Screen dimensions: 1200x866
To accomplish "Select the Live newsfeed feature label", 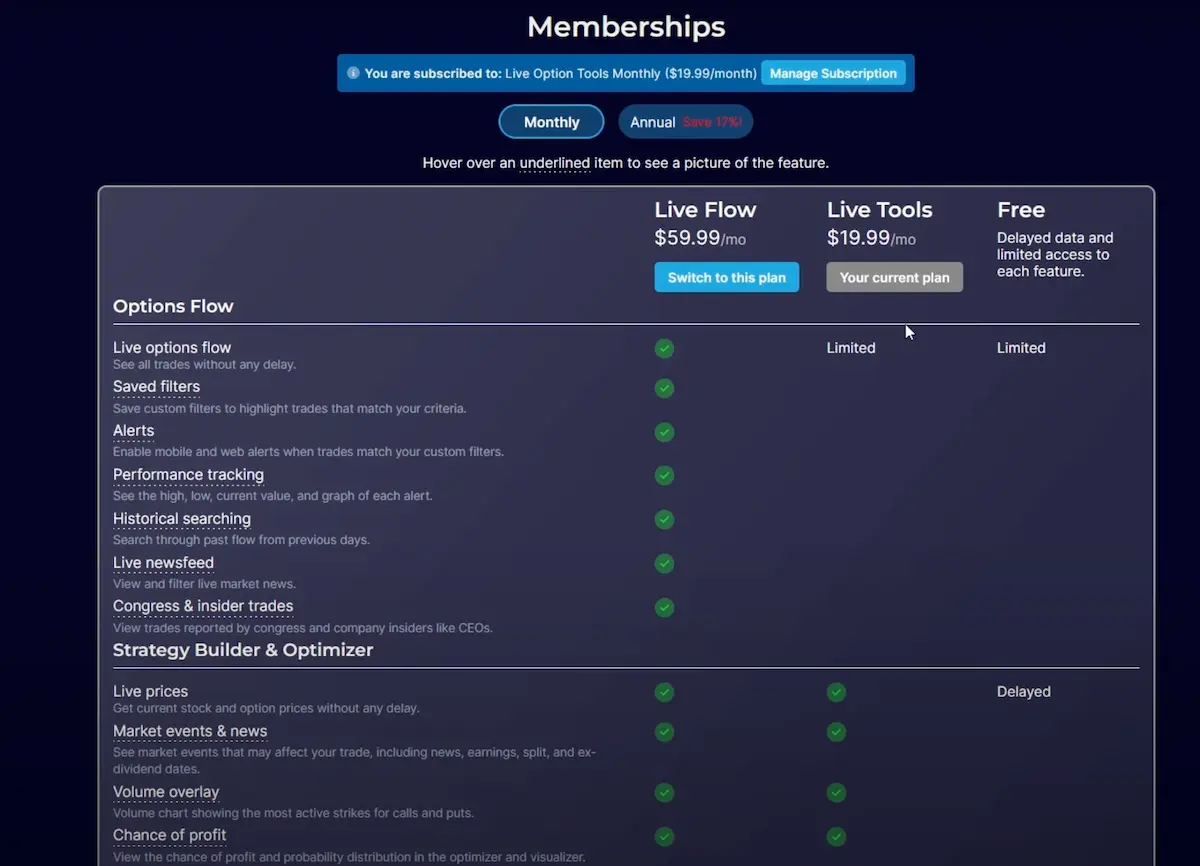I will (163, 563).
